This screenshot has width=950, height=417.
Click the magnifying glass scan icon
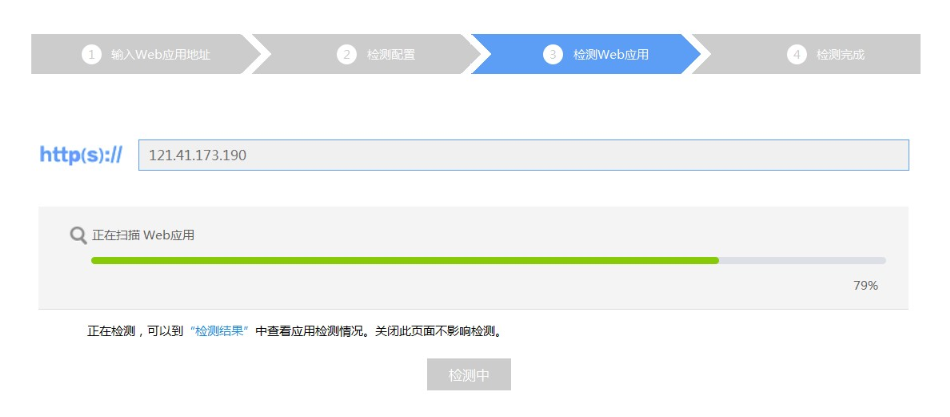pyautogui.click(x=78, y=235)
